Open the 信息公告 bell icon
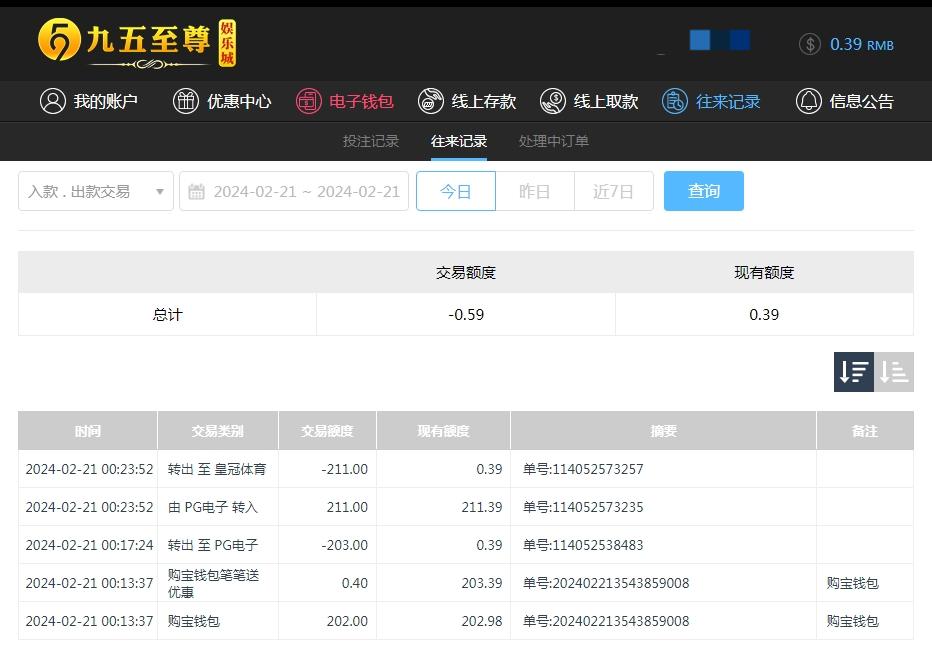The image size is (932, 652). 808,101
